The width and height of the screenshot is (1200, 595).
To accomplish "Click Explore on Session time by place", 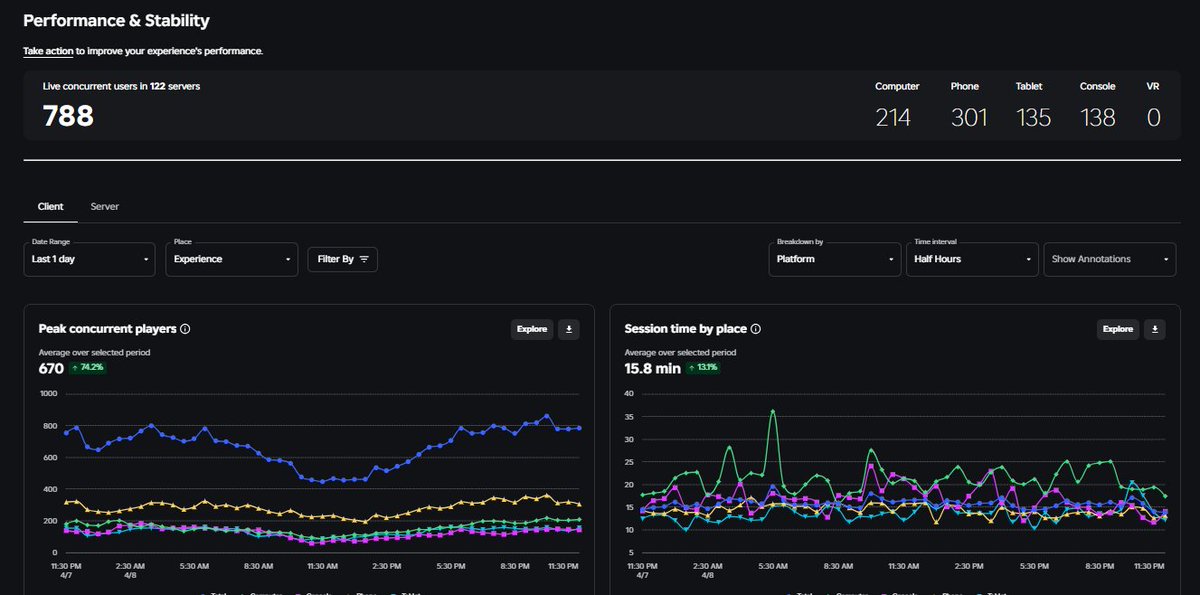I will [1117, 329].
